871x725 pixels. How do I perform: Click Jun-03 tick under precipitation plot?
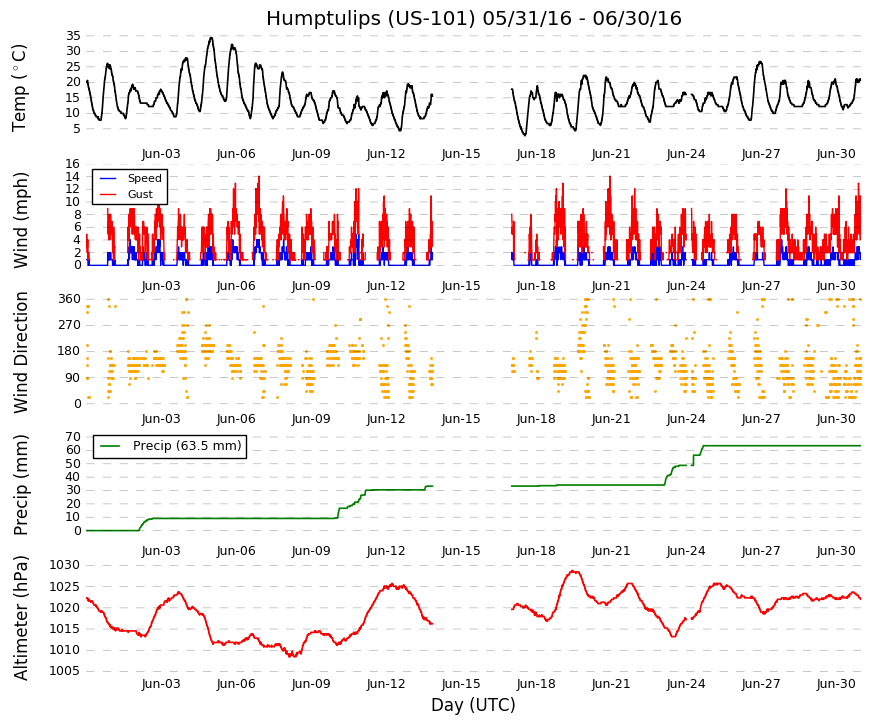click(161, 551)
